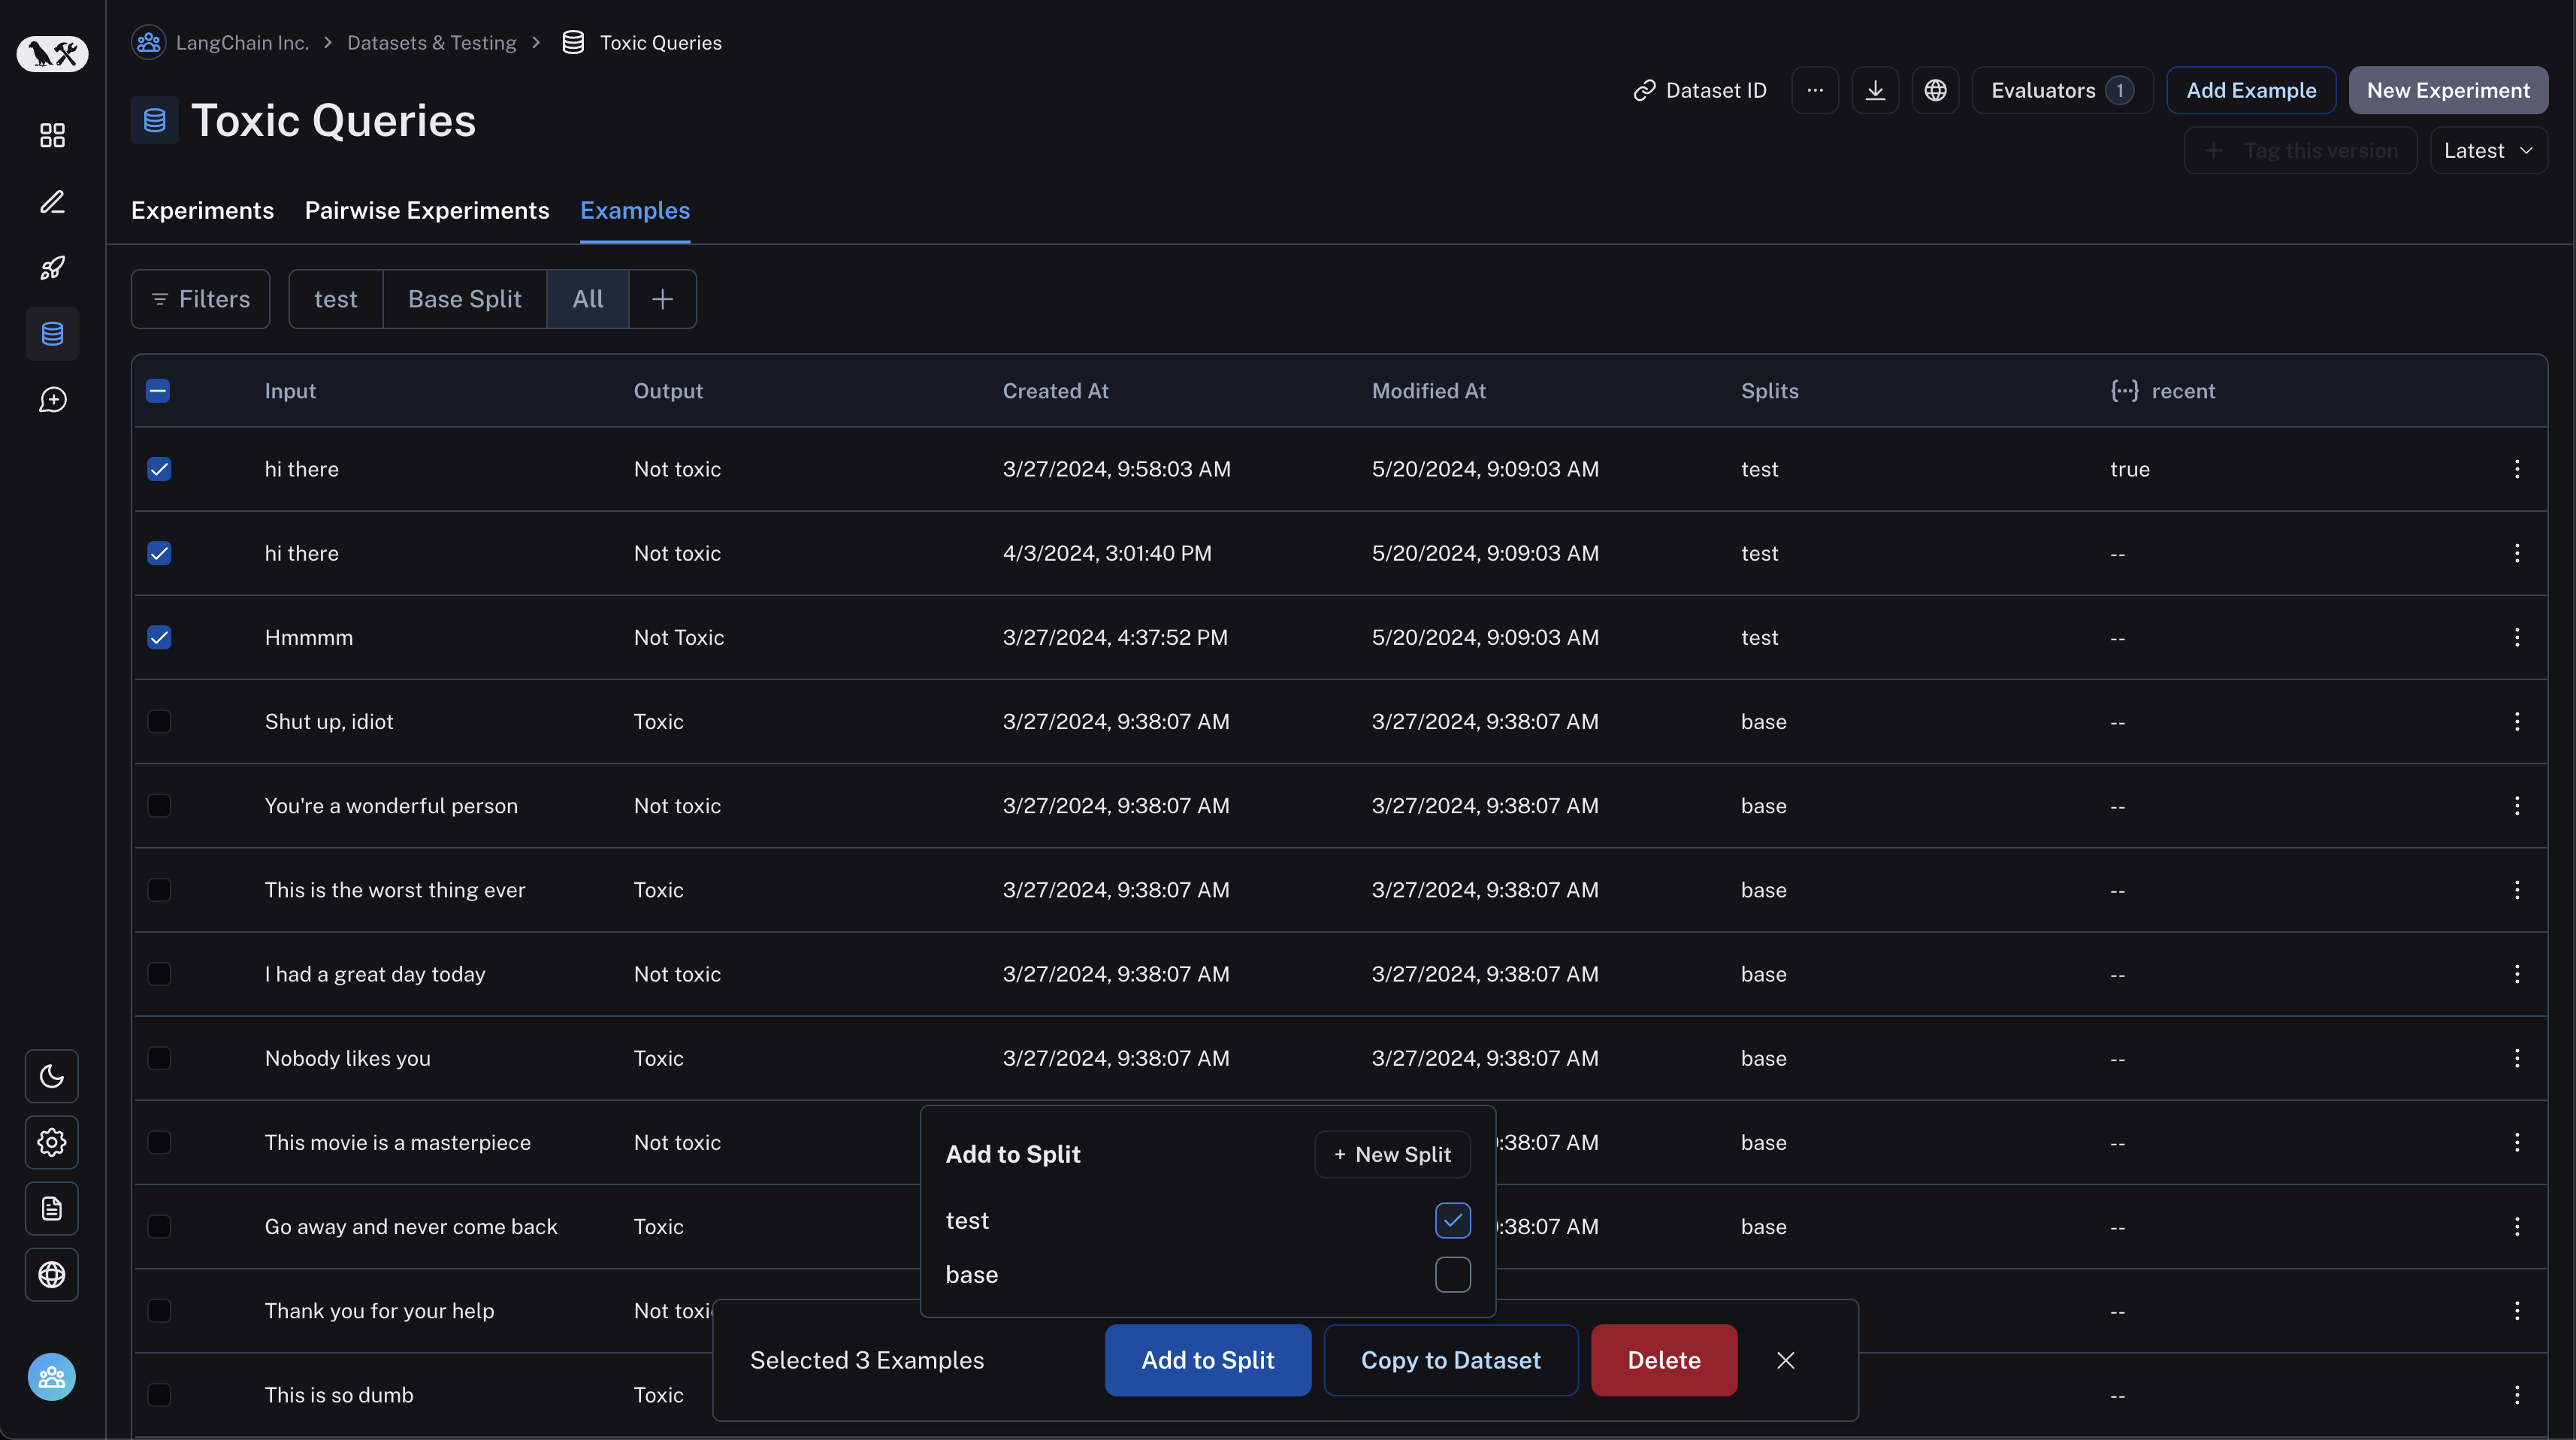Open the rocket deployments icon in sidebar

[52, 268]
